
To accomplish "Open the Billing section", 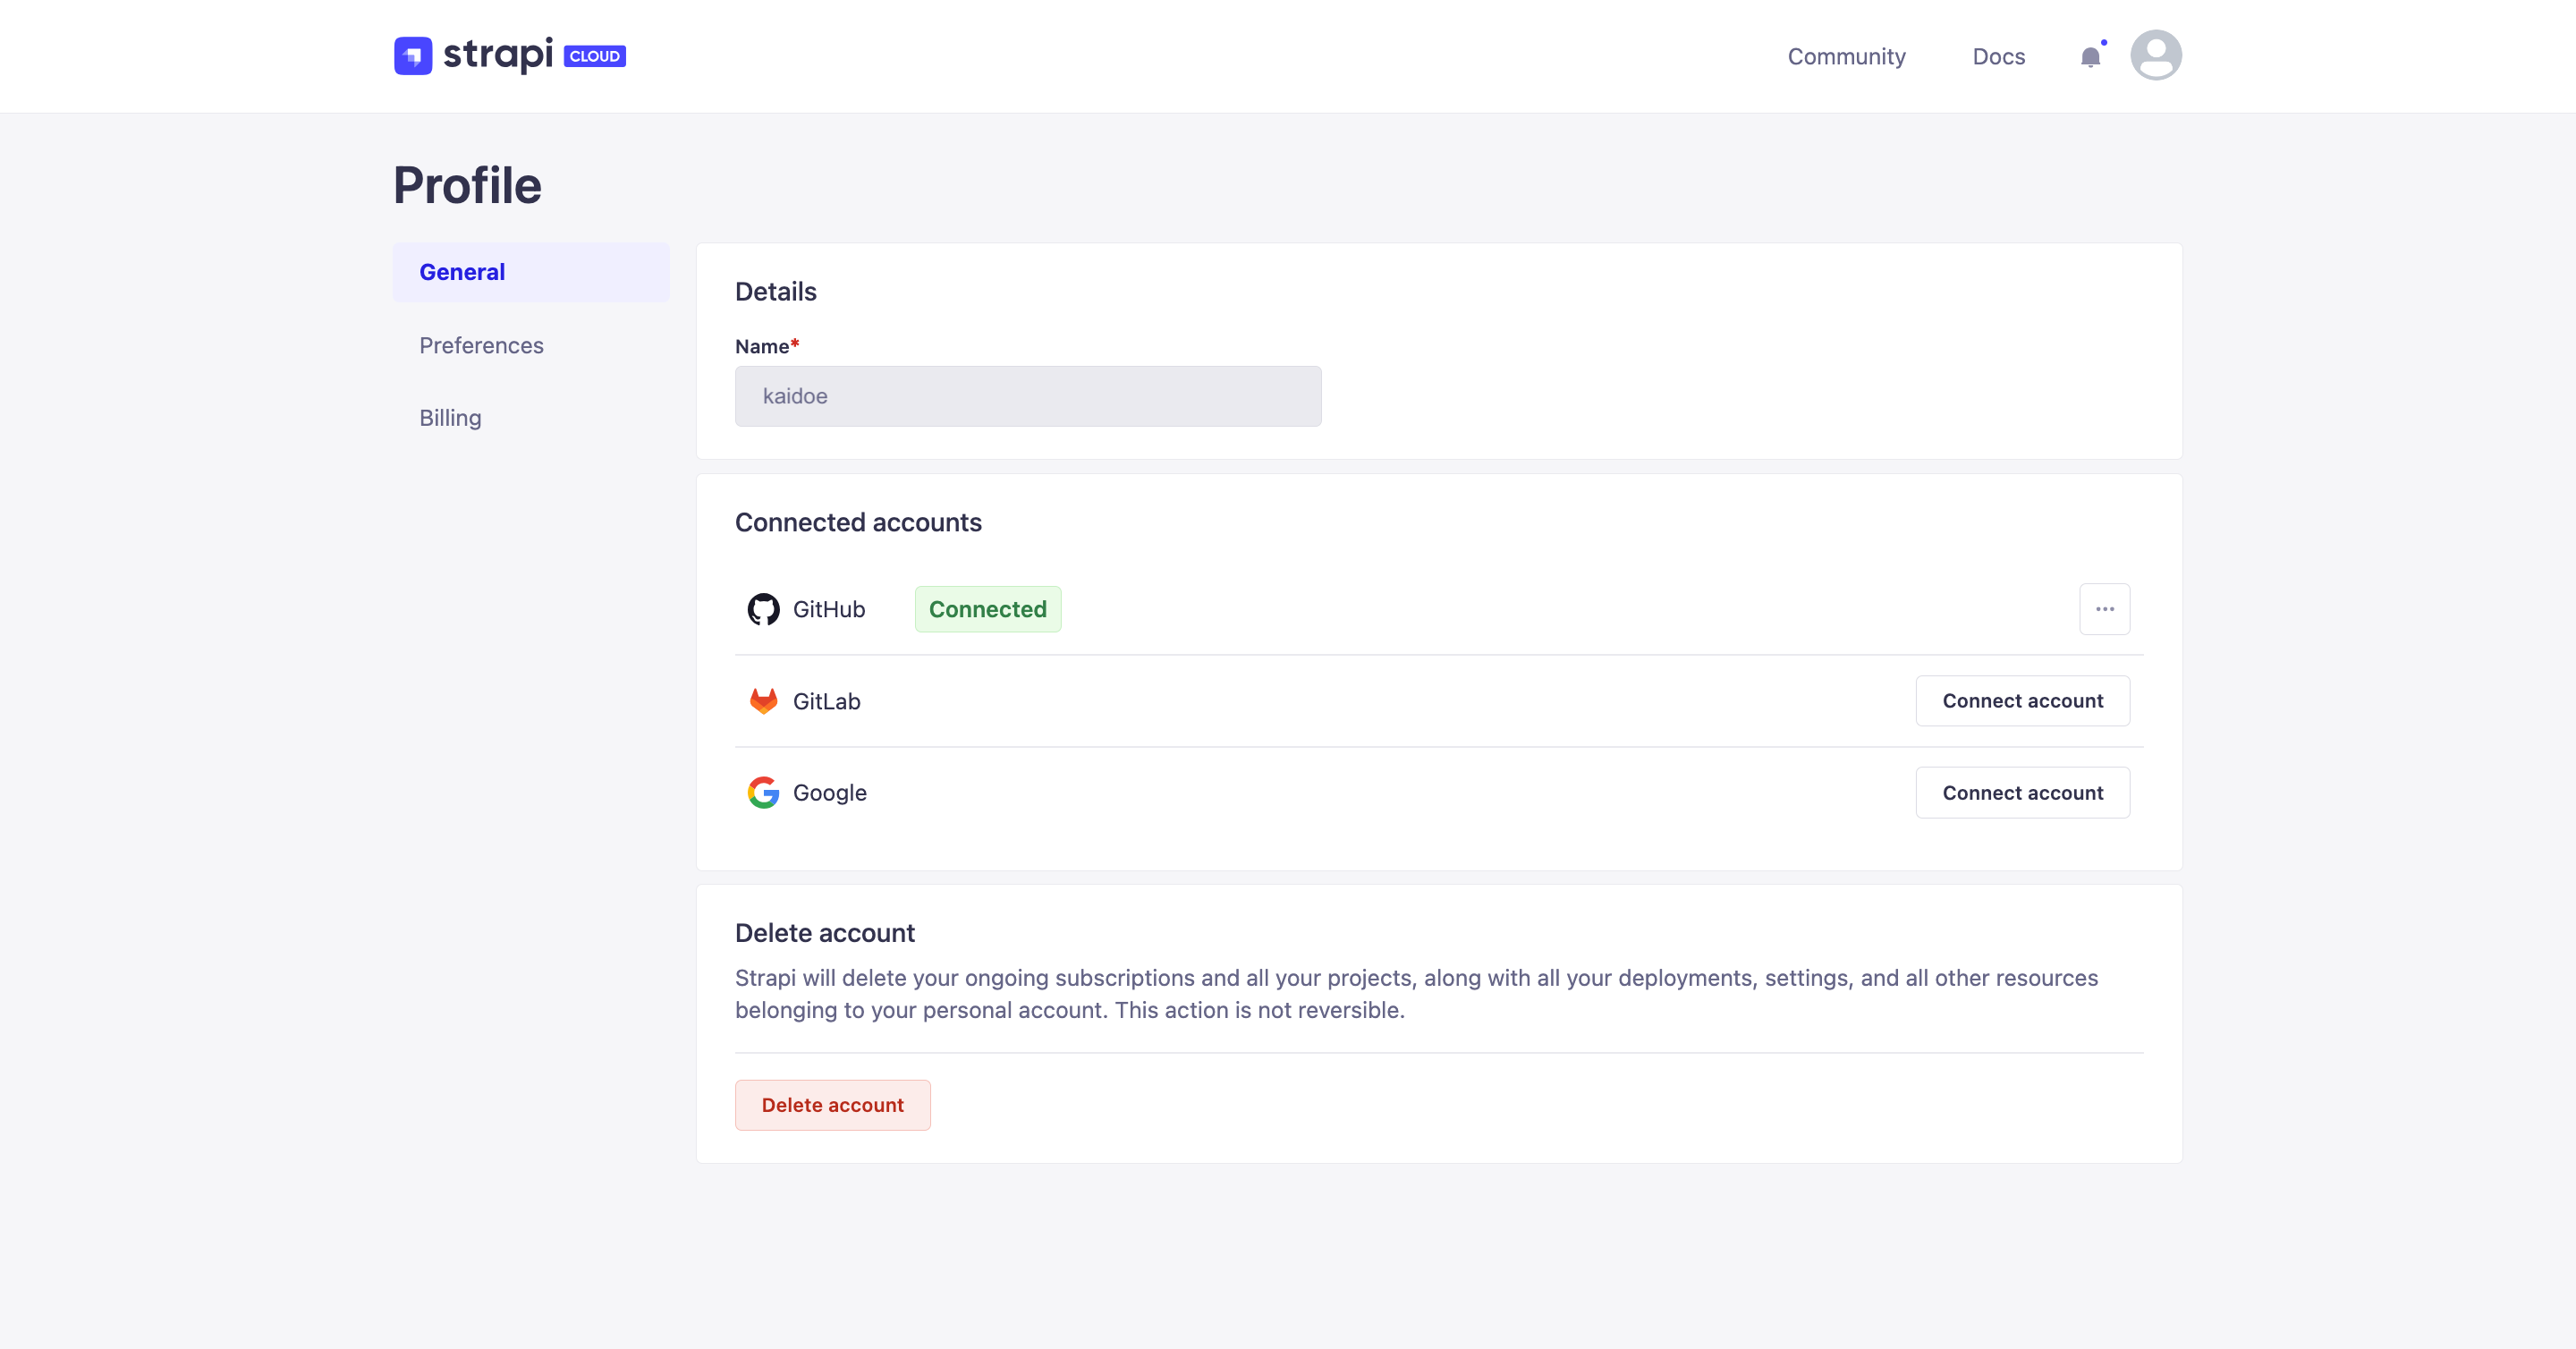I will [449, 417].
